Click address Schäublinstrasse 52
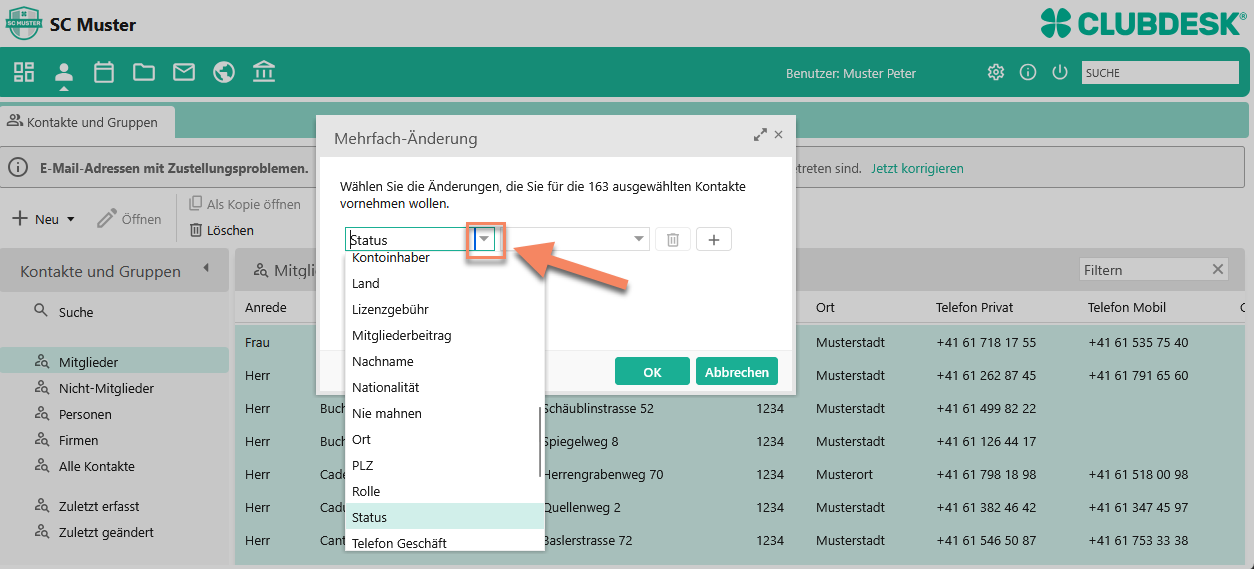Screen dimensions: 1254x569 coord(598,408)
